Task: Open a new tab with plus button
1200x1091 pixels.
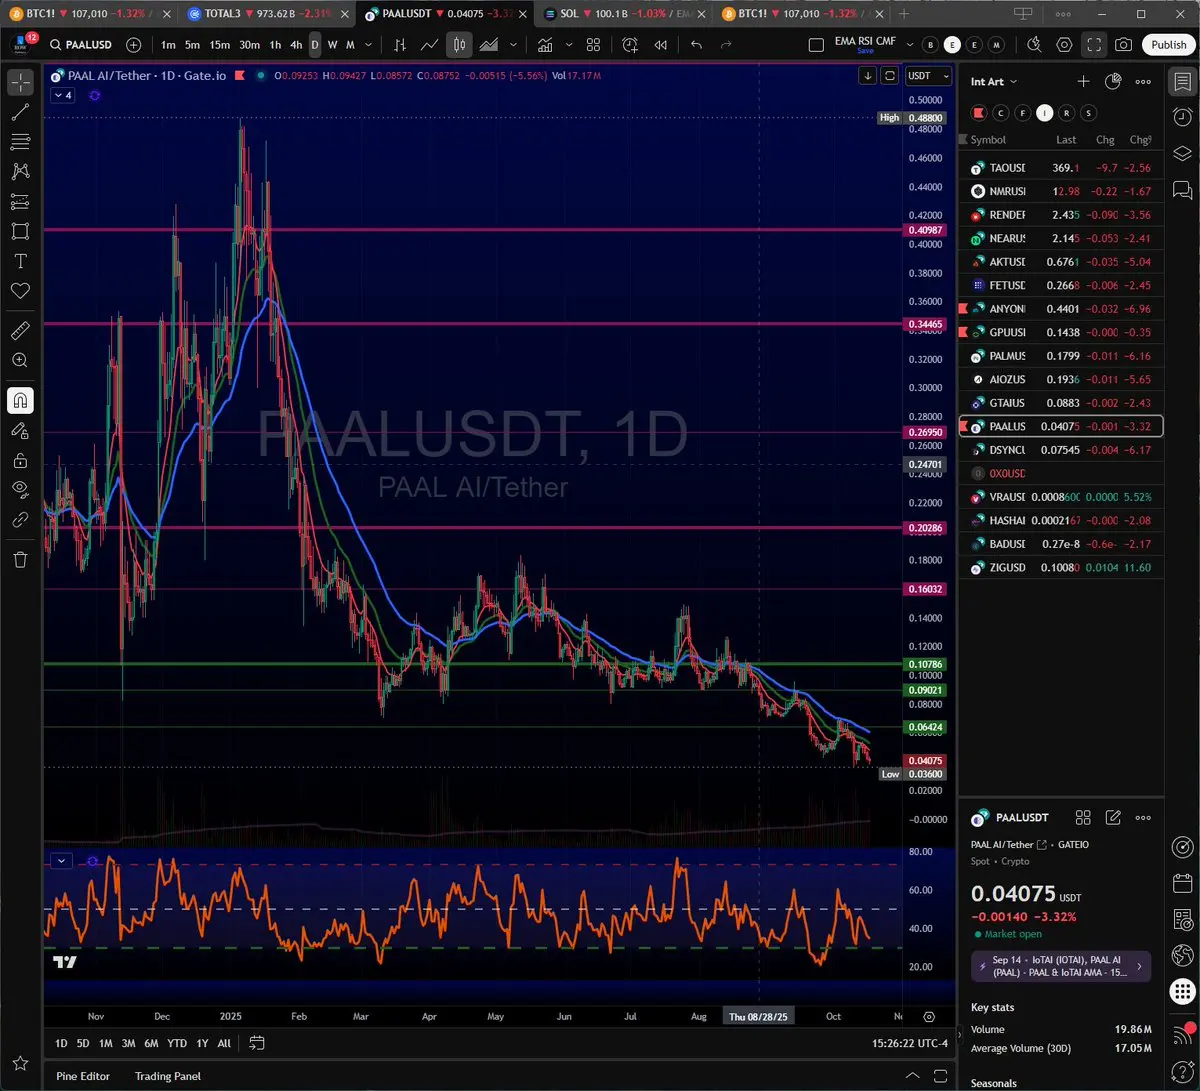Action: [904, 14]
